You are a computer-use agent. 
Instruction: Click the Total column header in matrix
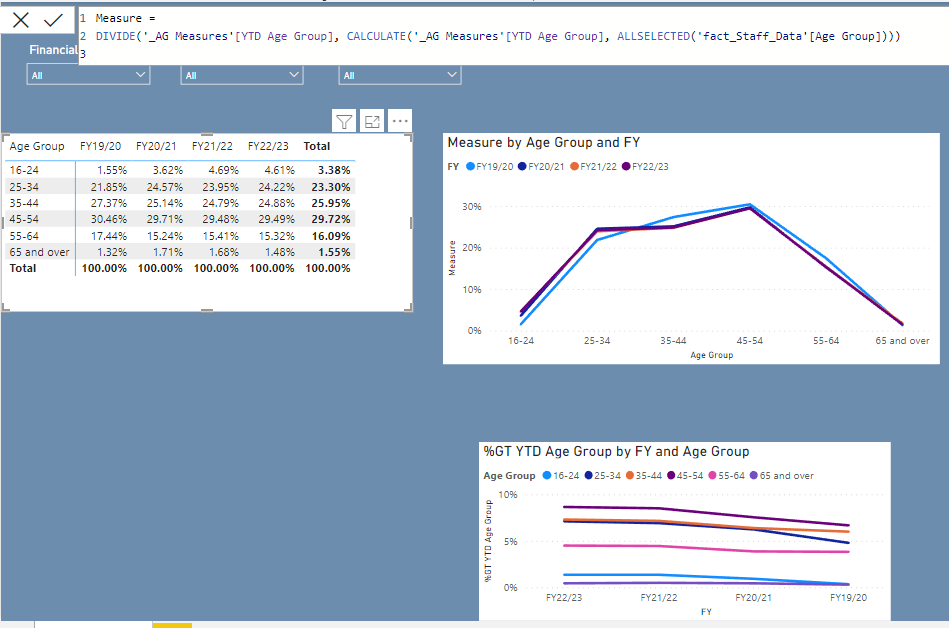[317, 146]
